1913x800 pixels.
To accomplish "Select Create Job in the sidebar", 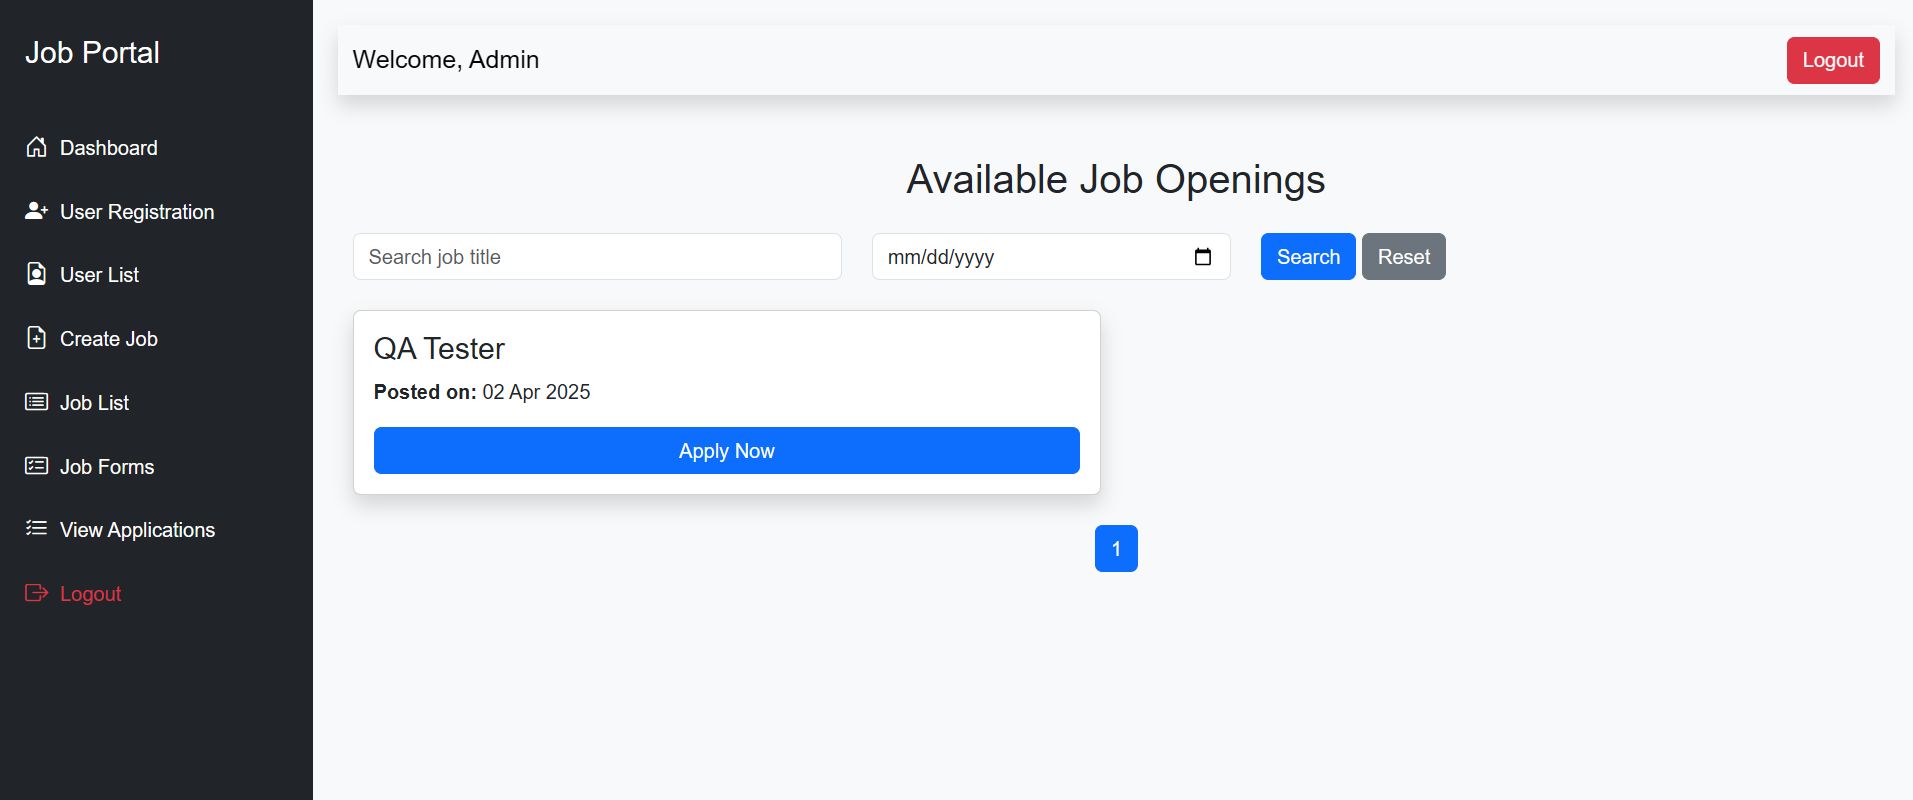I will 108,339.
